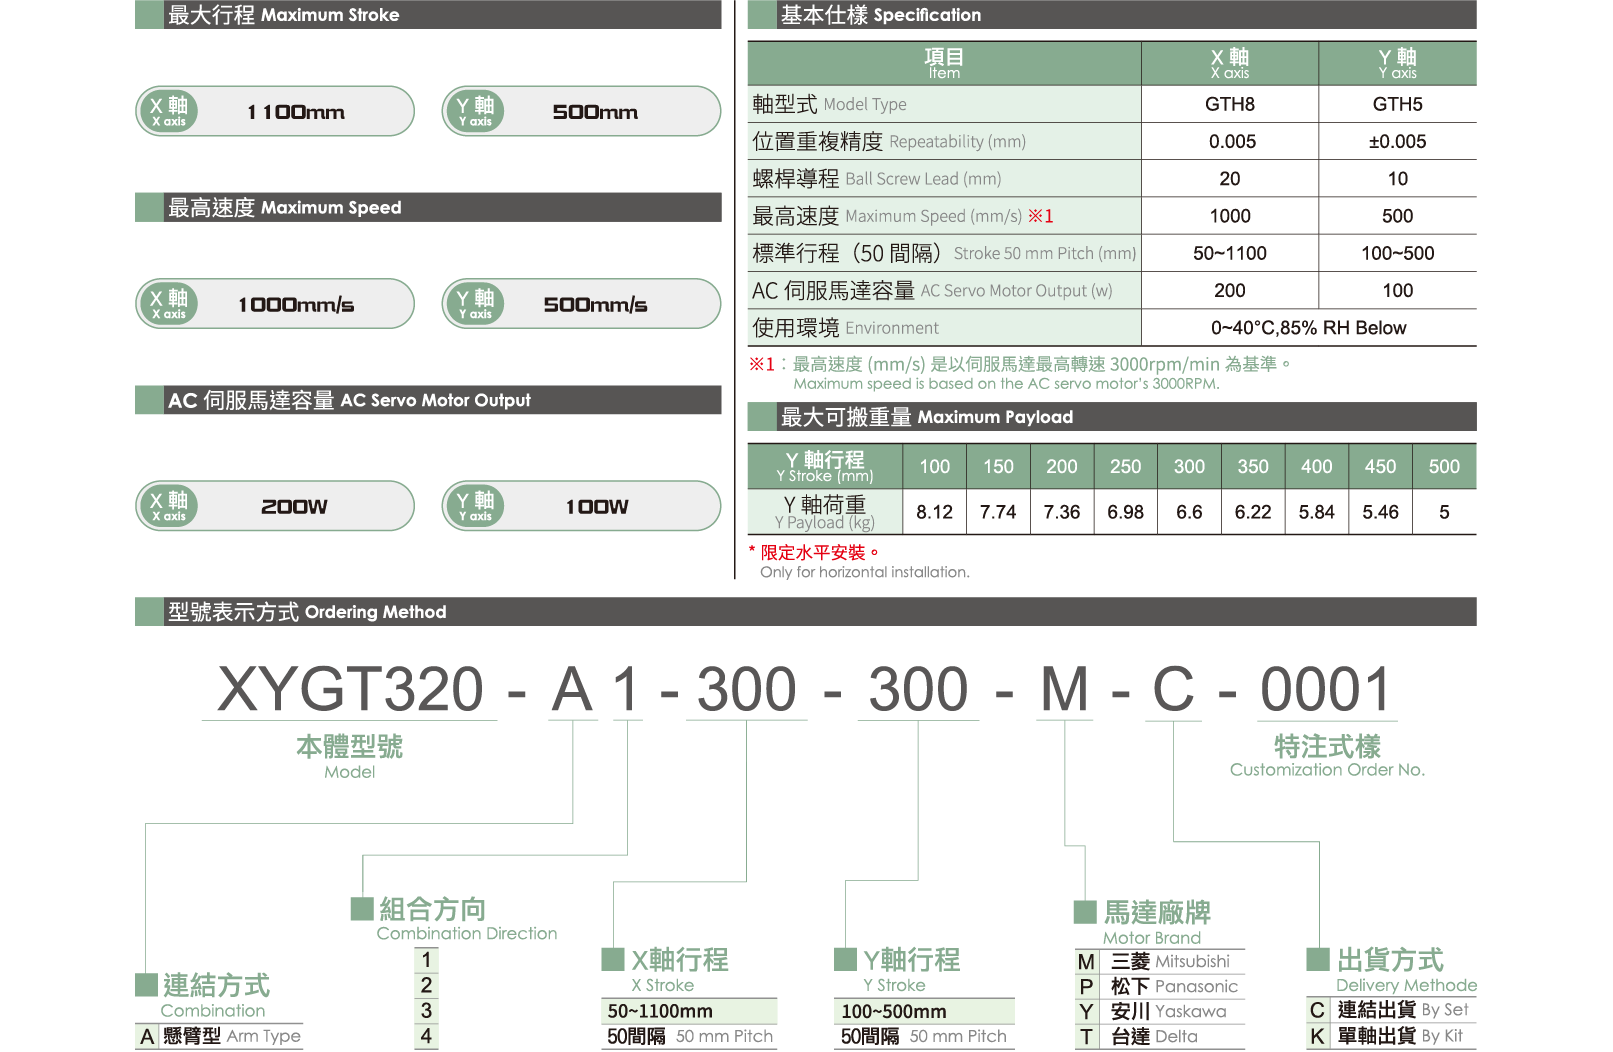Image resolution: width=1613 pixels, height=1052 pixels.
Task: Click the green square next to Motor Brand
Action: coord(1084,911)
